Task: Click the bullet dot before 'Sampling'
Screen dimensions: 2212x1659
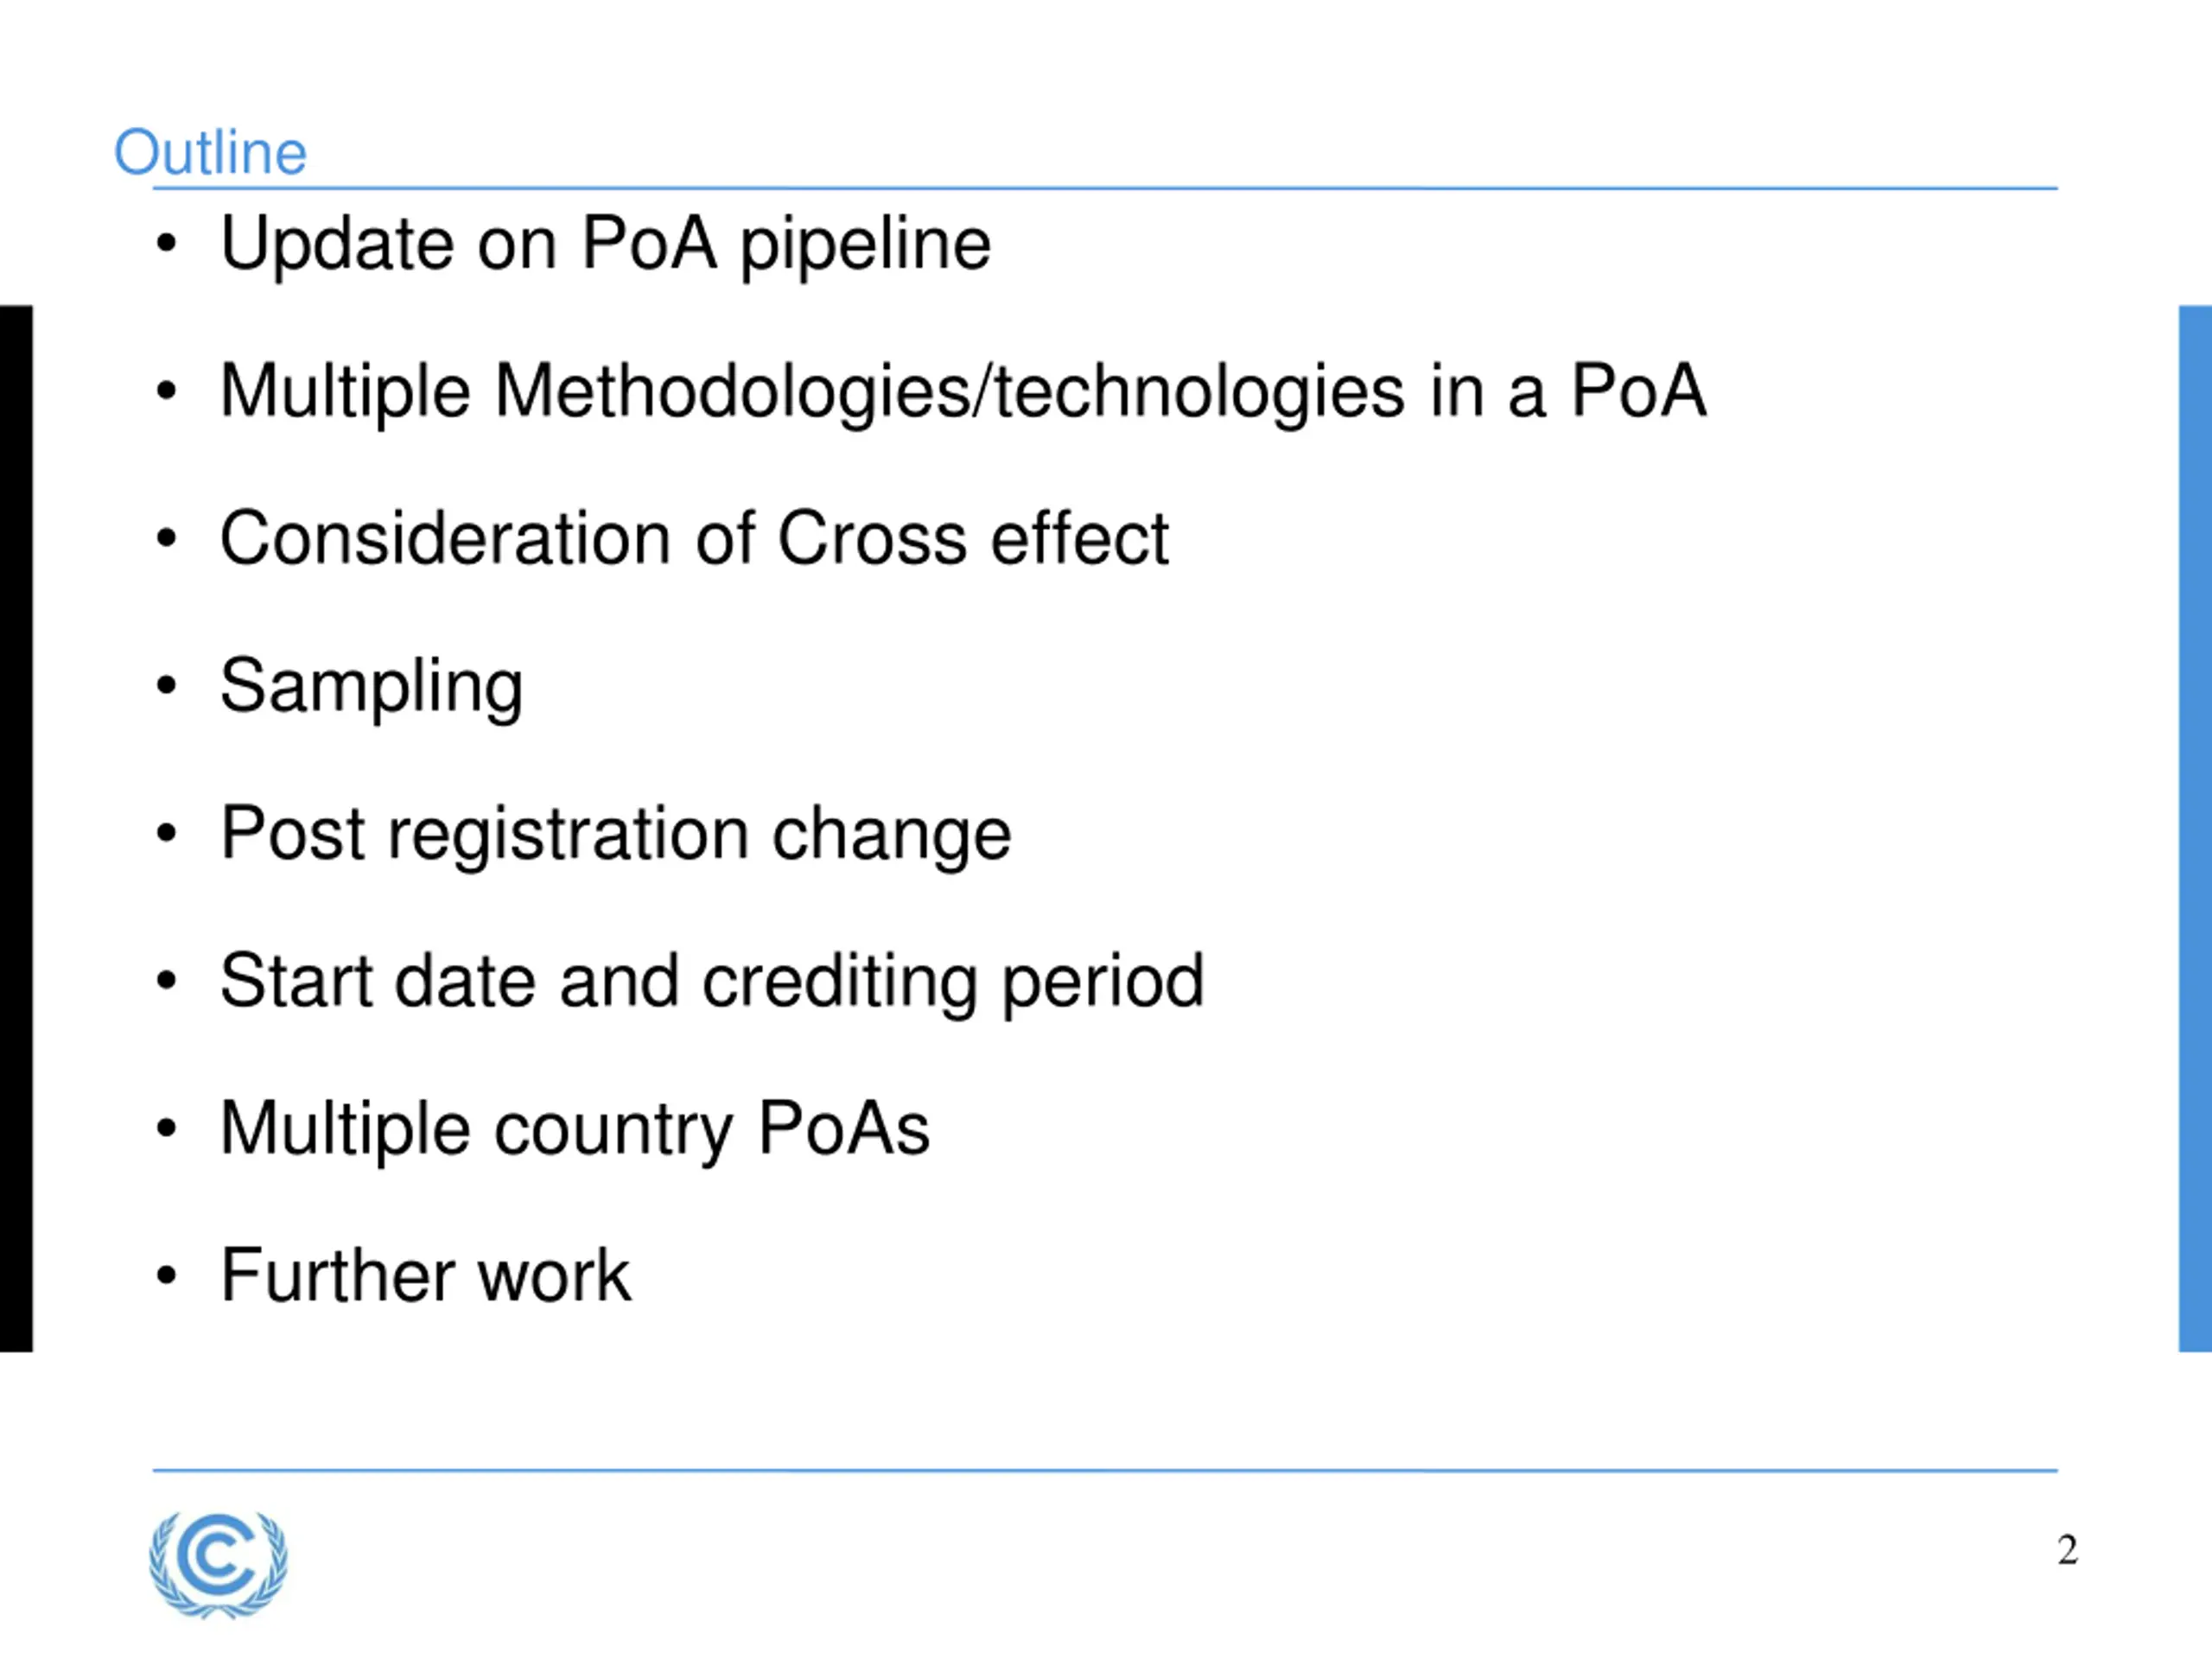Action: [166, 686]
